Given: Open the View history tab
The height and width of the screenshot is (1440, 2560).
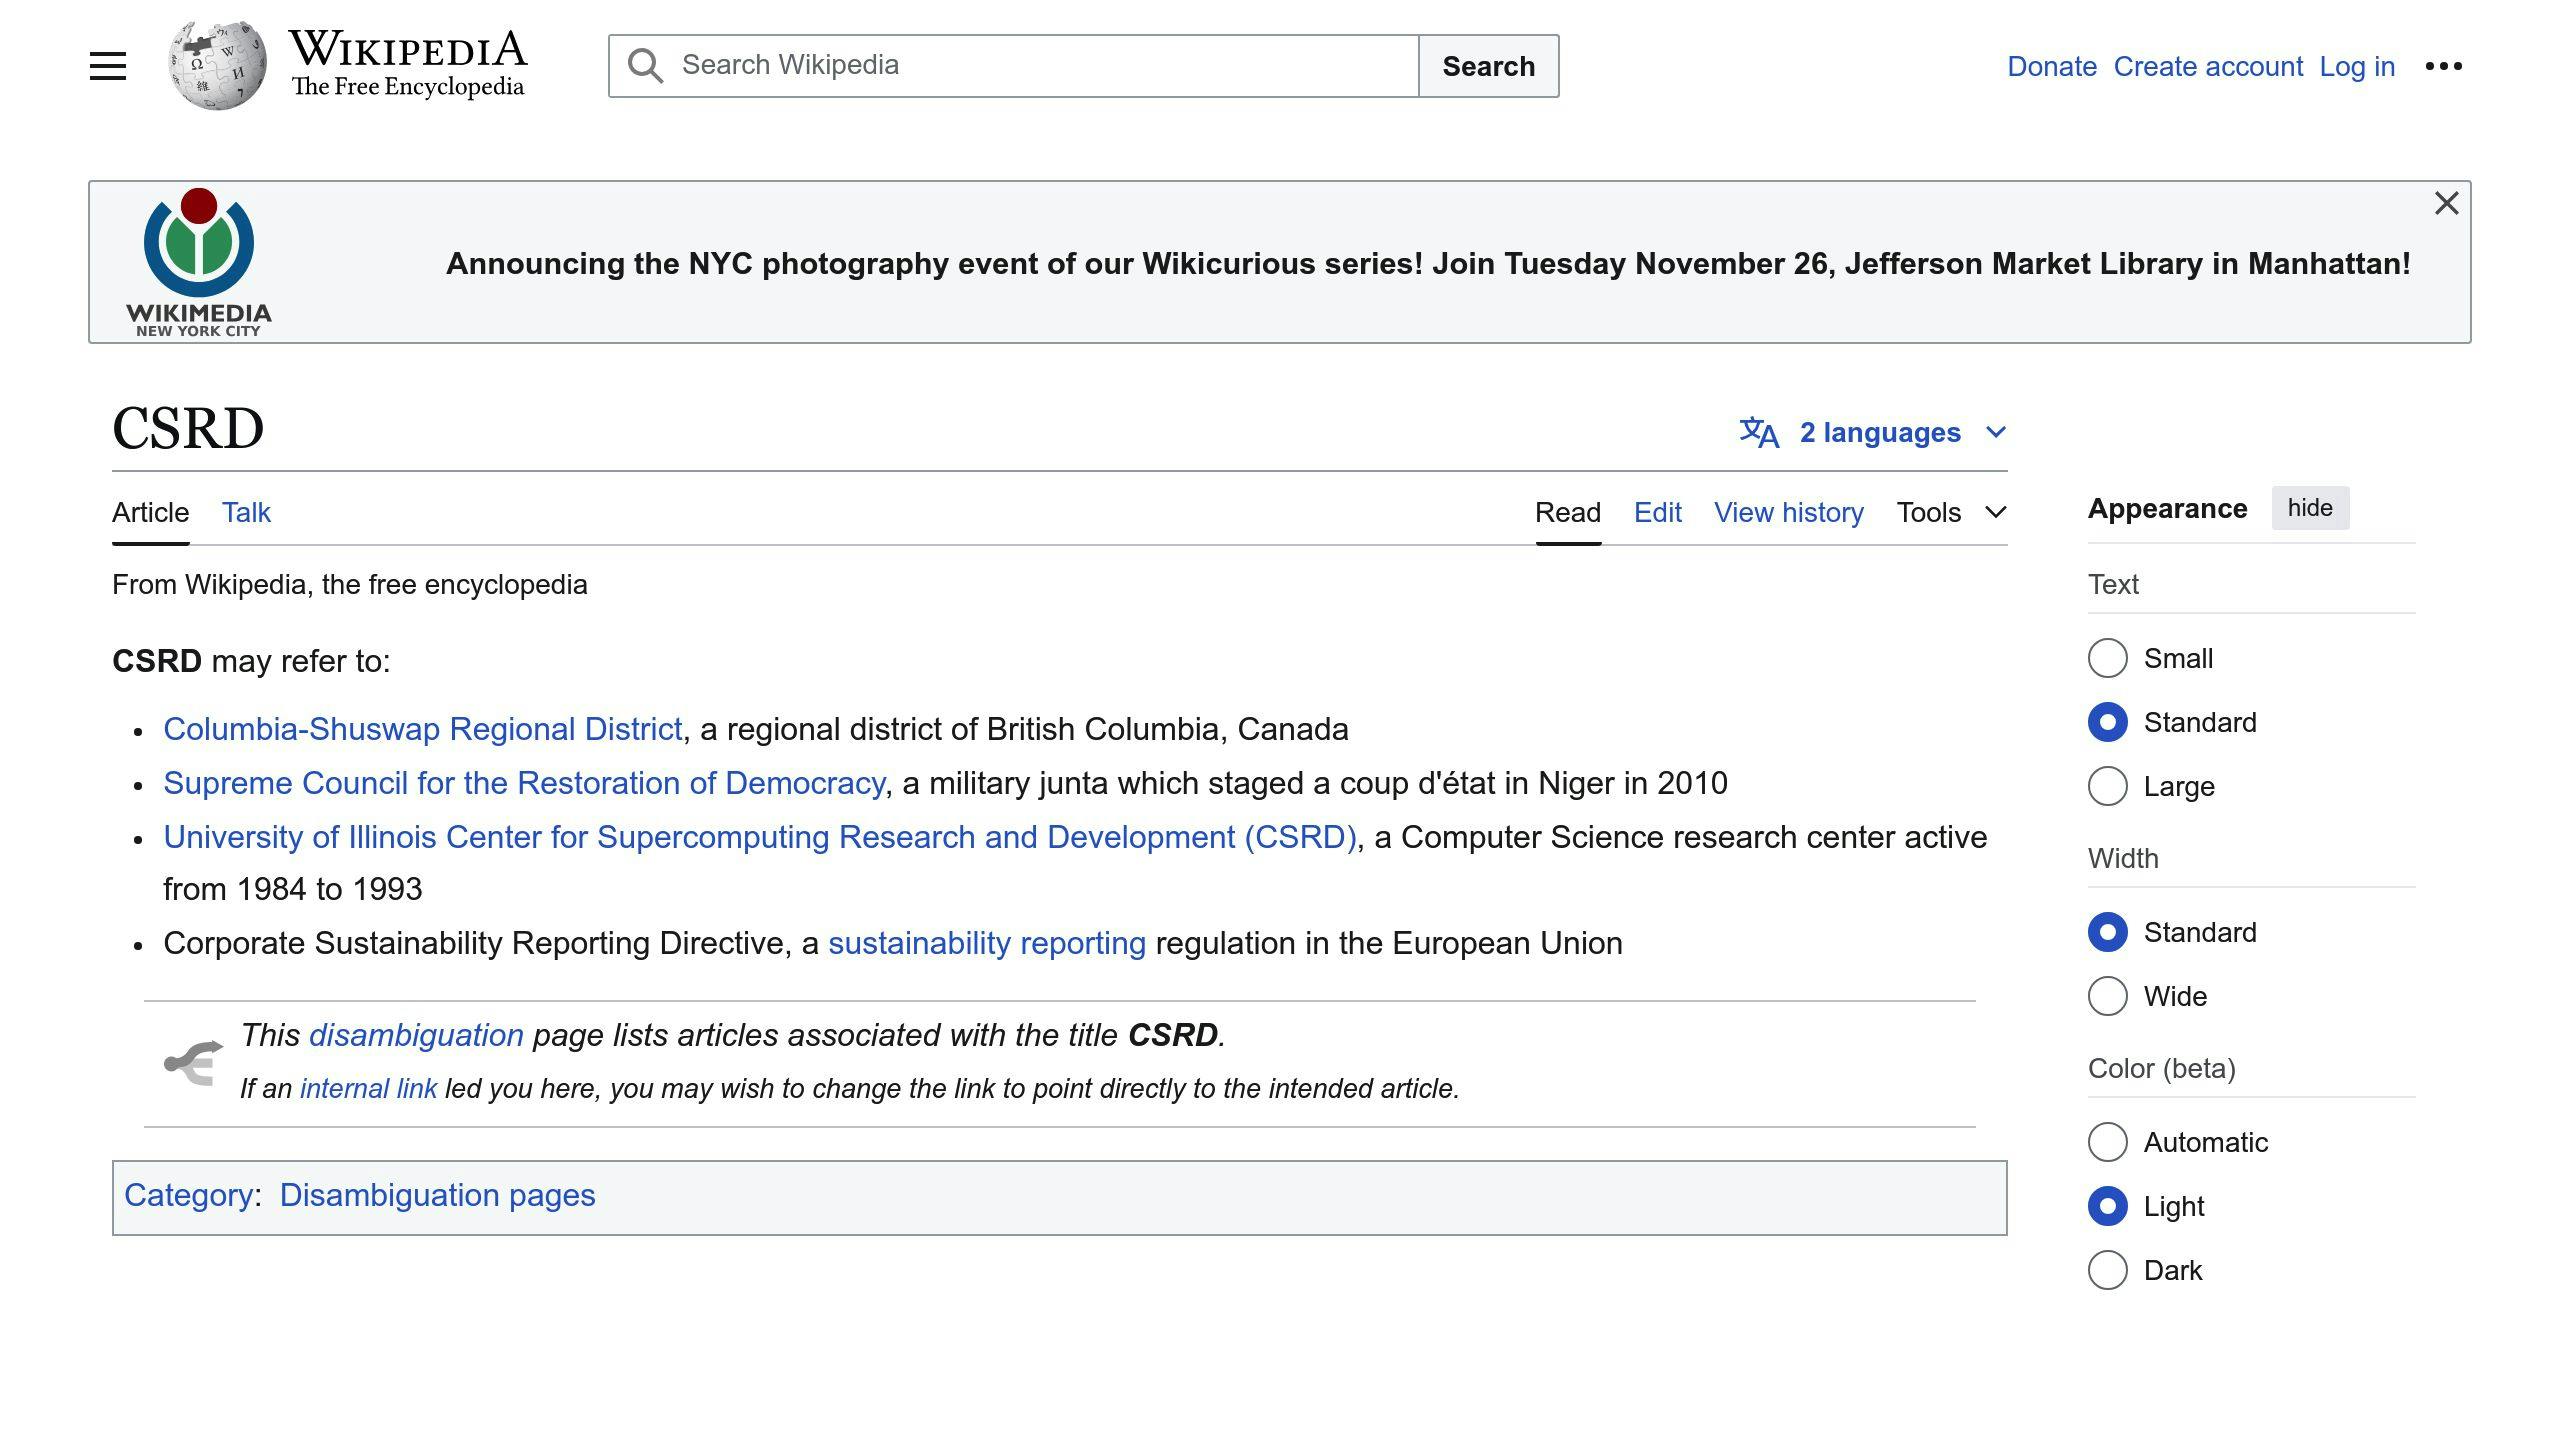Looking at the screenshot, I should click(1789, 512).
